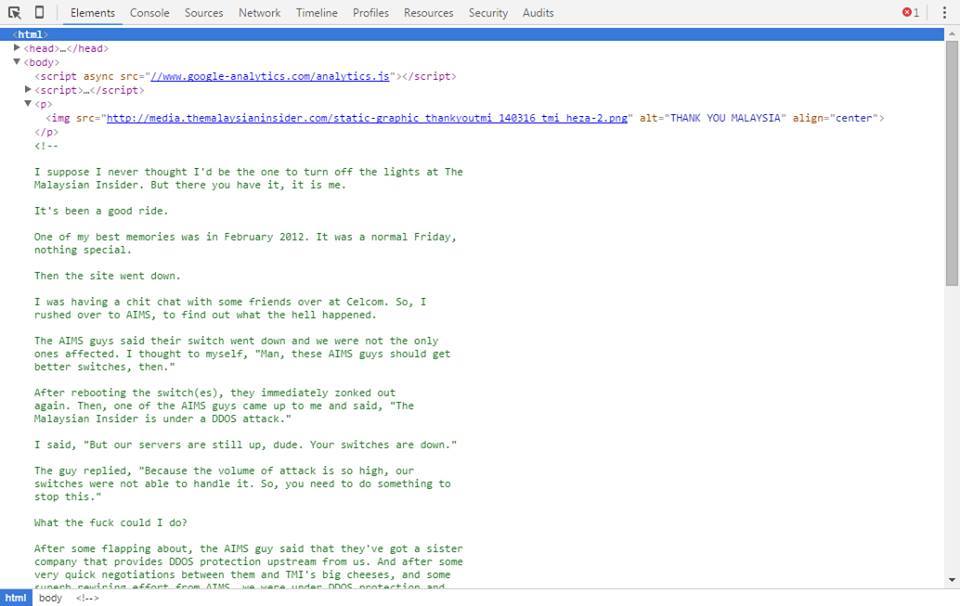Show the Audits tab
This screenshot has height=606, width=960.
538,12
